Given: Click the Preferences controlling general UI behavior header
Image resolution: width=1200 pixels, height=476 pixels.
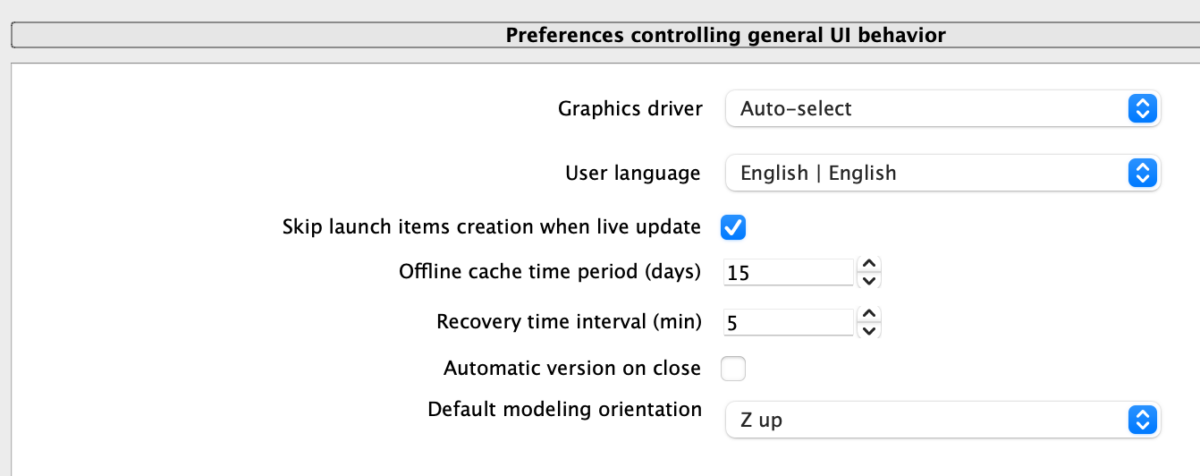Looking at the screenshot, I should click(725, 36).
